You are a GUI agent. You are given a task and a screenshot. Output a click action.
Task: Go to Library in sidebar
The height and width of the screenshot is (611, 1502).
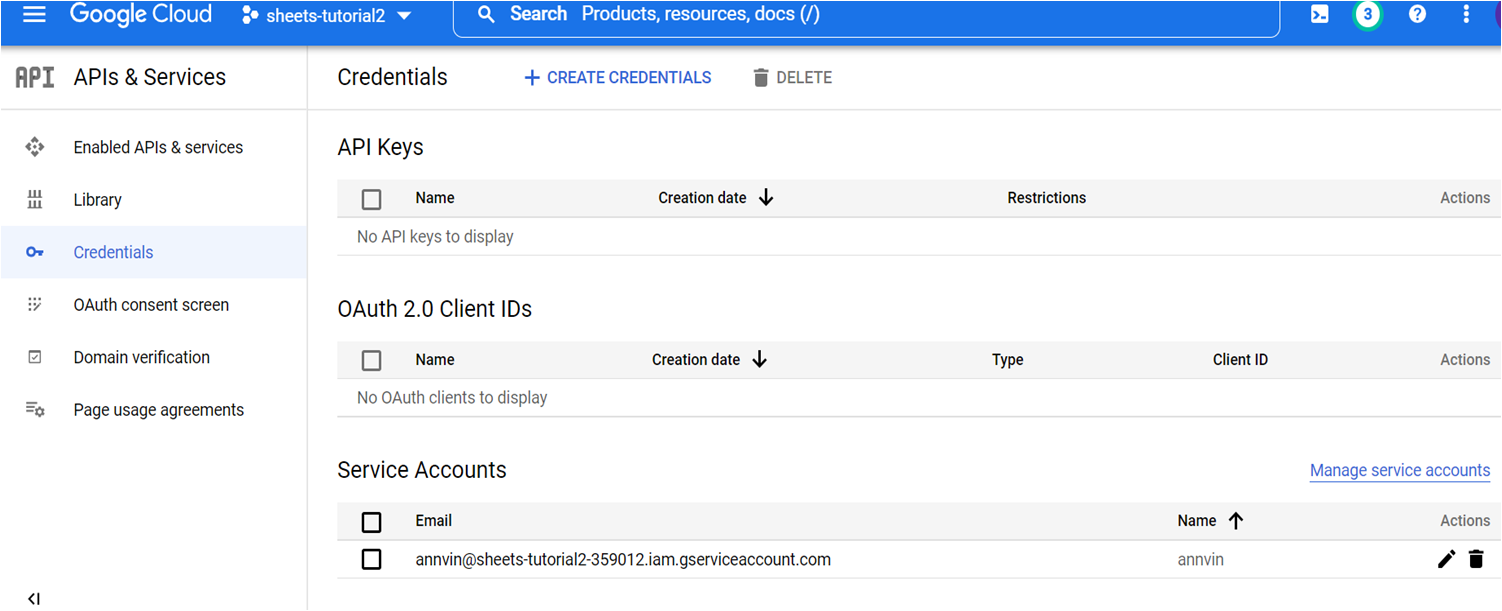point(97,200)
